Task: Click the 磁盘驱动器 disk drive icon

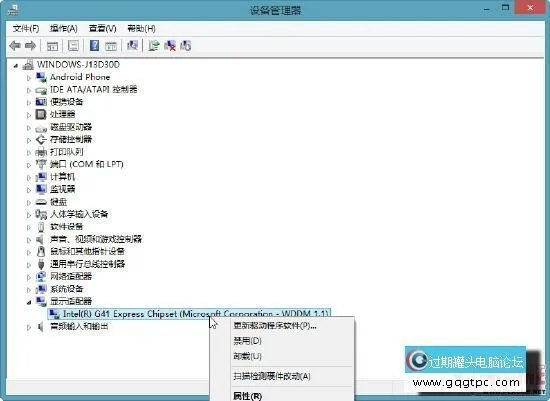Action: (41, 128)
